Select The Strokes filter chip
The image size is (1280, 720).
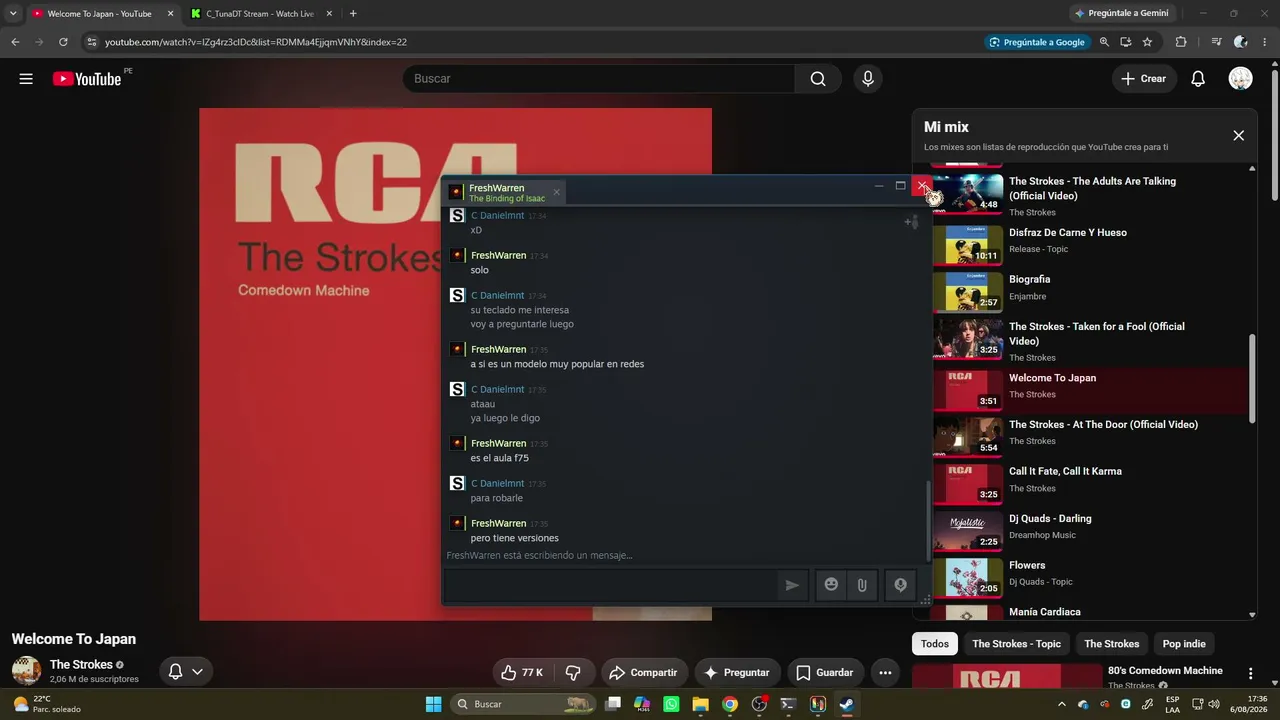point(1111,644)
